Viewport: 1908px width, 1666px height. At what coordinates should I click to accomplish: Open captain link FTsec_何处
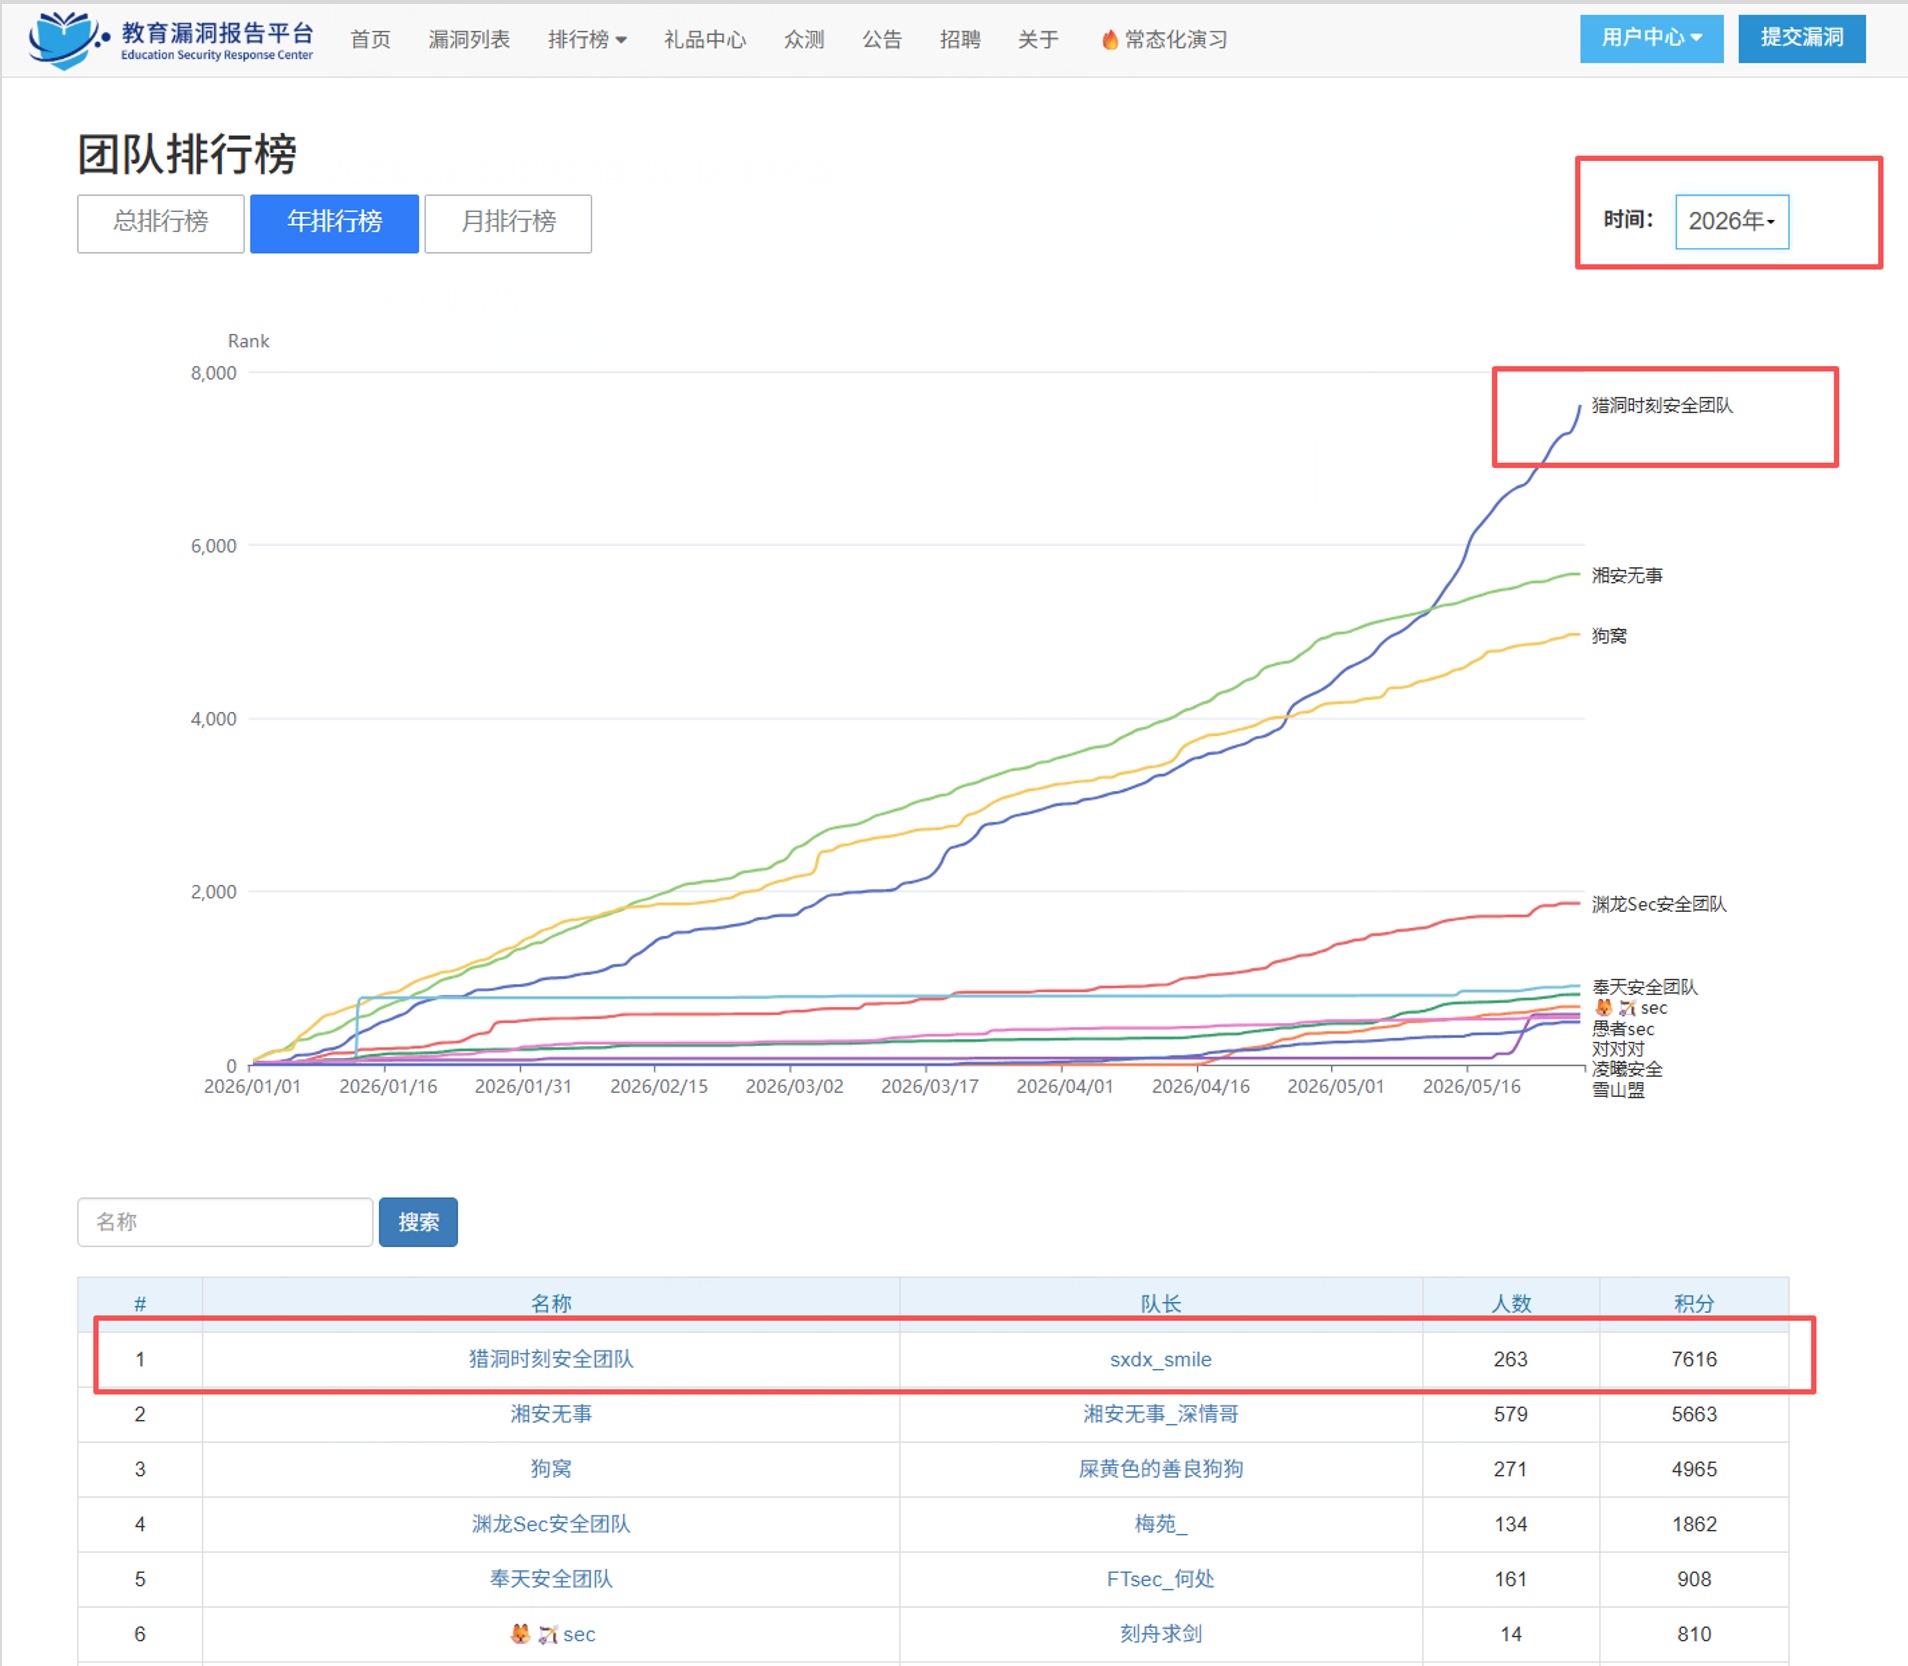click(x=1160, y=1579)
